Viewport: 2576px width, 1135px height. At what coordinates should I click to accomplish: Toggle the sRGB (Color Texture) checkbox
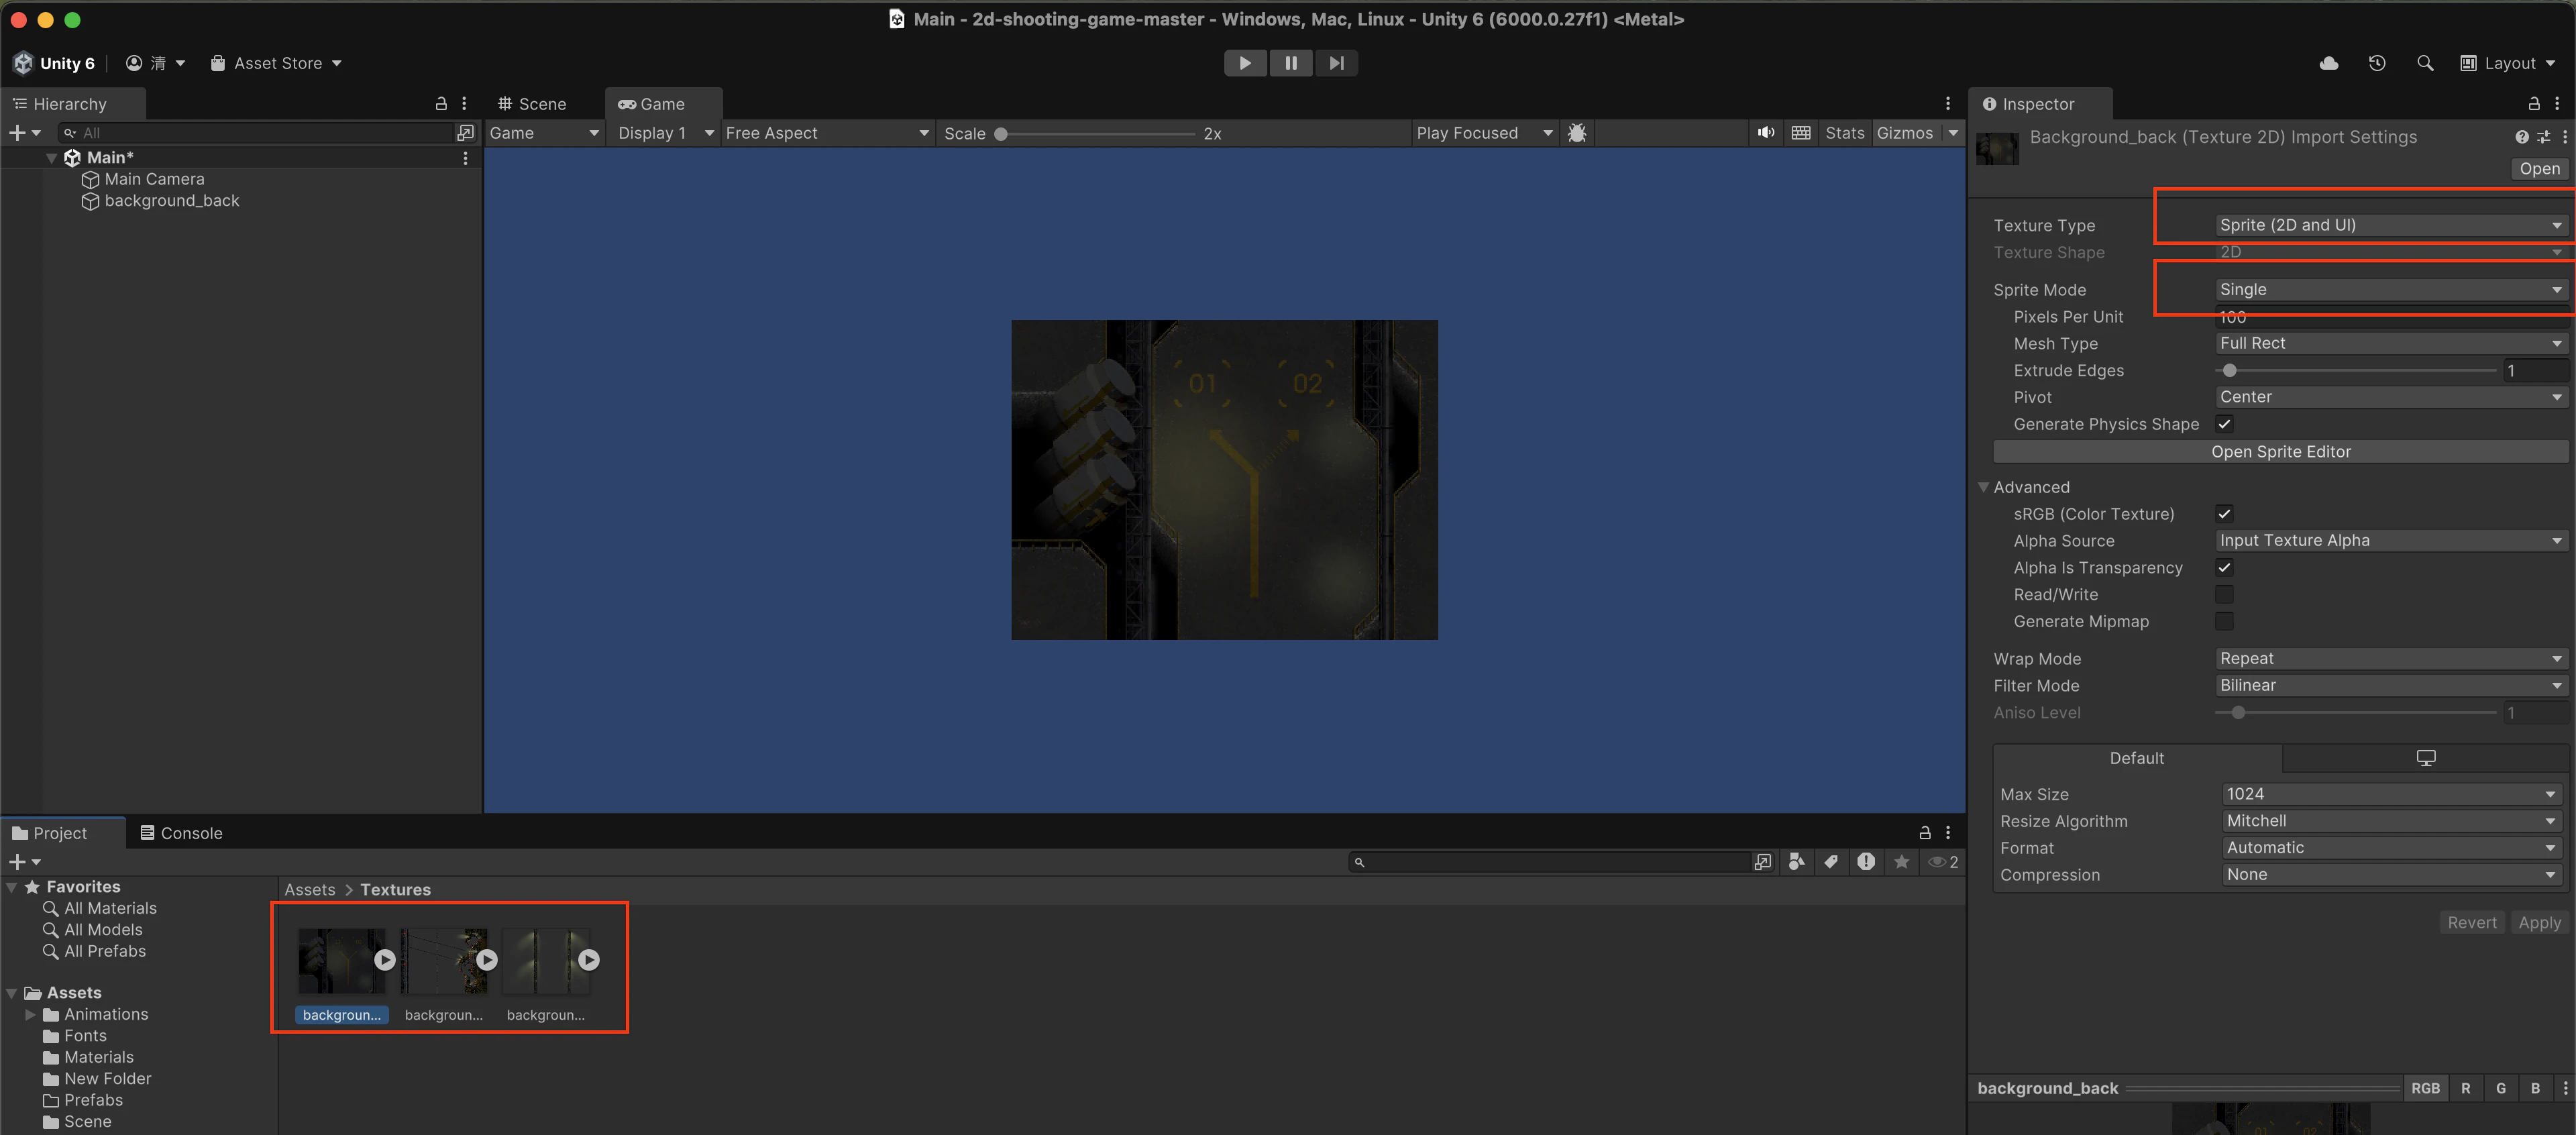tap(2224, 514)
